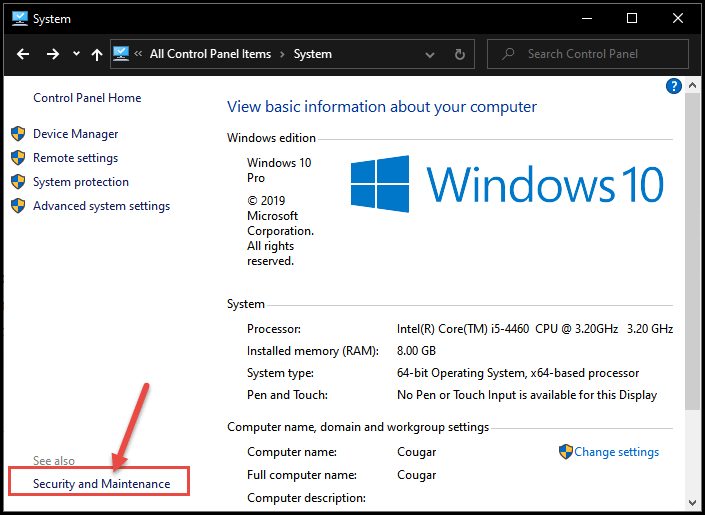705x515 pixels.
Task: Click View basic information heading
Action: click(382, 107)
